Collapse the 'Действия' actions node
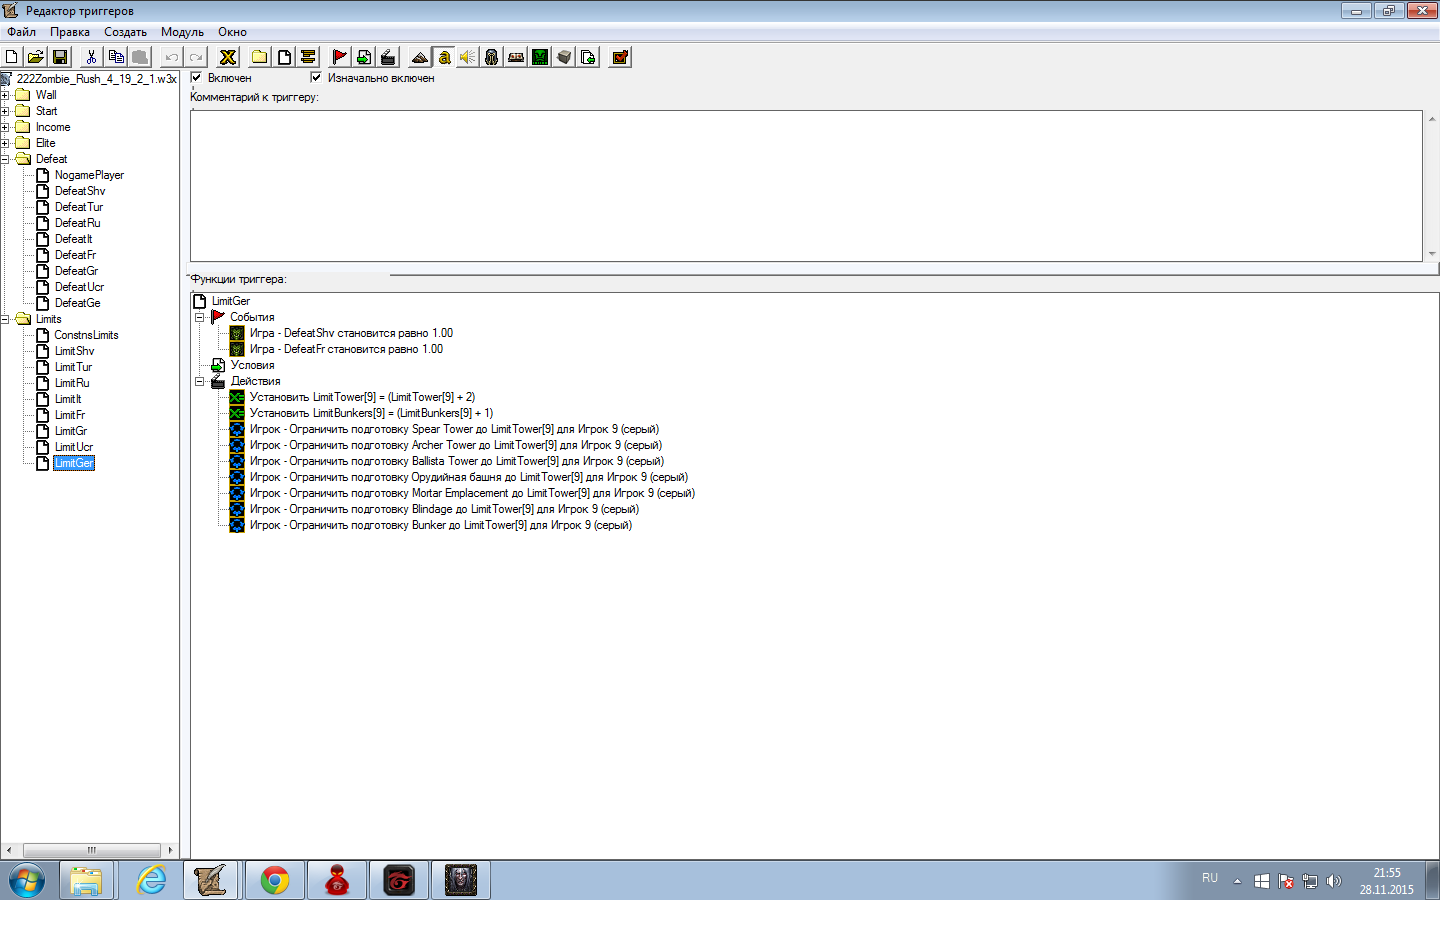 [199, 381]
